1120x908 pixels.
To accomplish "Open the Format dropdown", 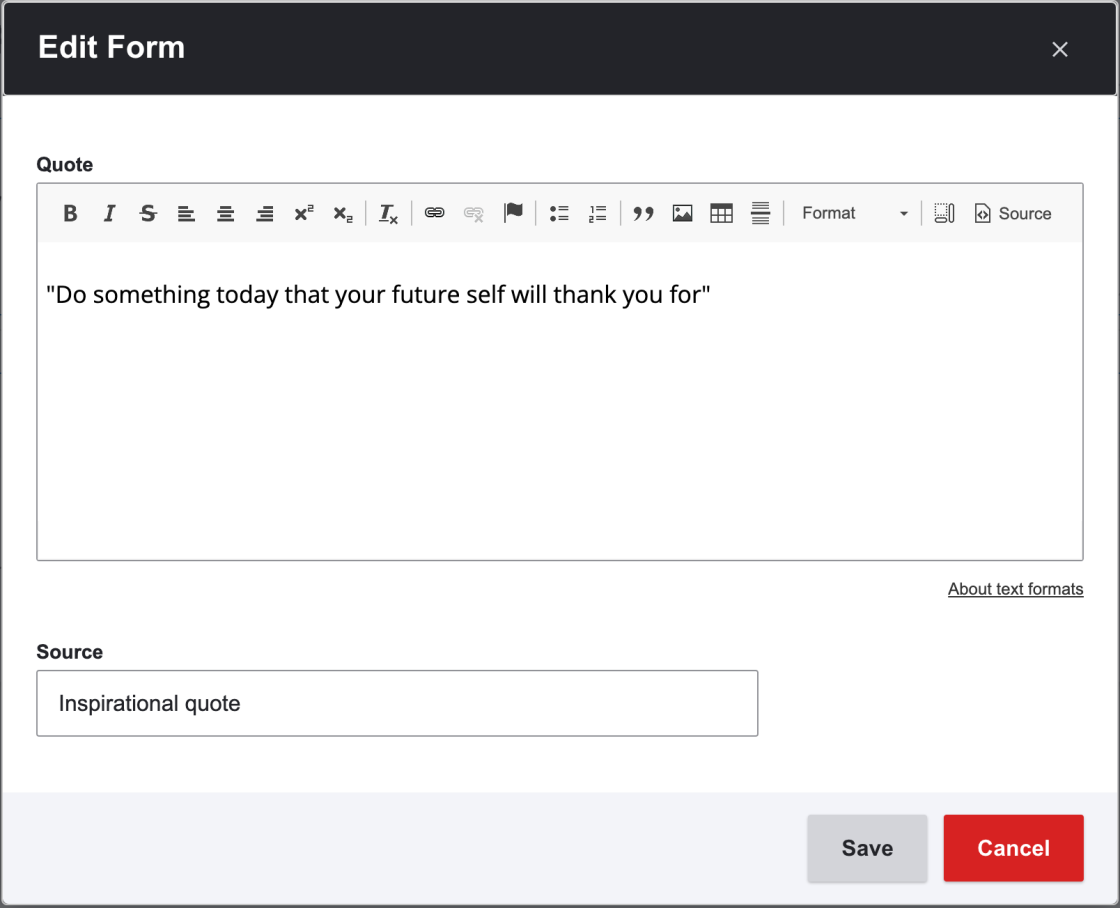I will tap(854, 213).
